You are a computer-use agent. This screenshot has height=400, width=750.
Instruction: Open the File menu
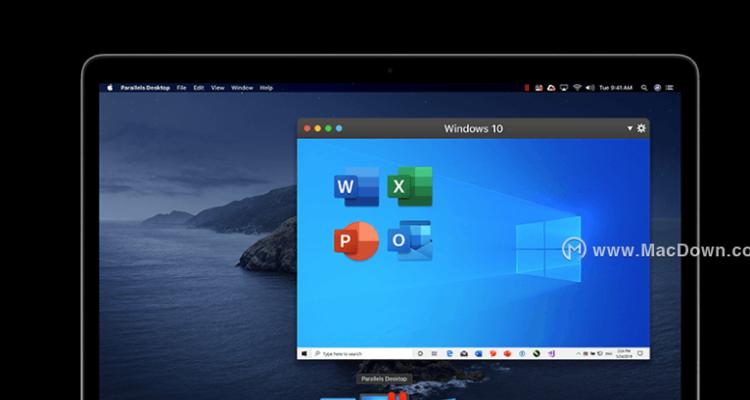pos(181,88)
